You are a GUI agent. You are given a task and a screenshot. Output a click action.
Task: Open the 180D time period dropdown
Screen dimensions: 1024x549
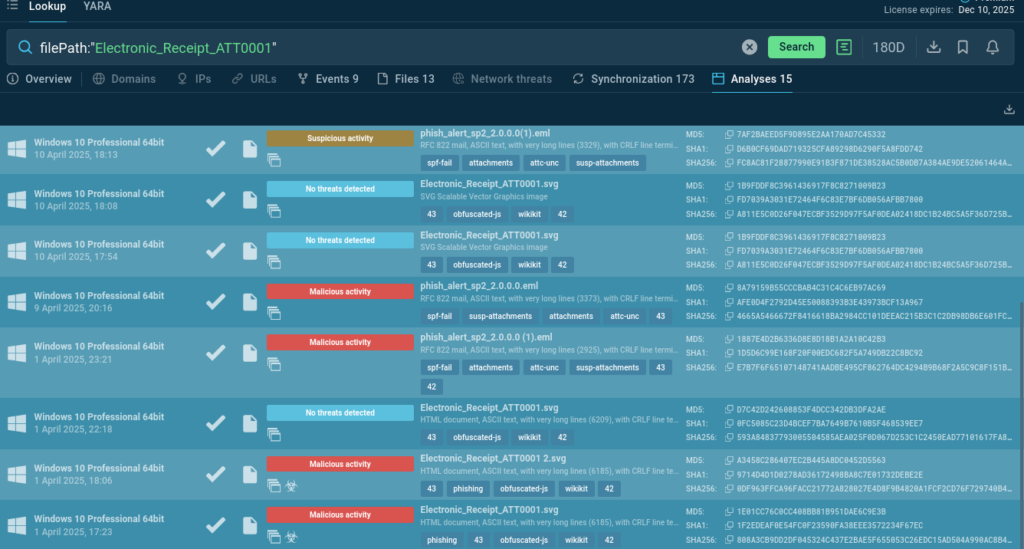point(889,47)
